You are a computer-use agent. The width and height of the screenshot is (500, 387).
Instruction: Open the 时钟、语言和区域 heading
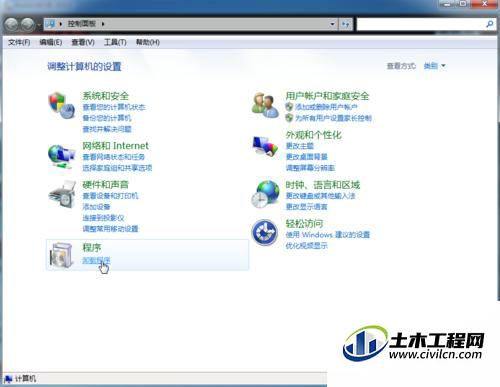tap(323, 184)
